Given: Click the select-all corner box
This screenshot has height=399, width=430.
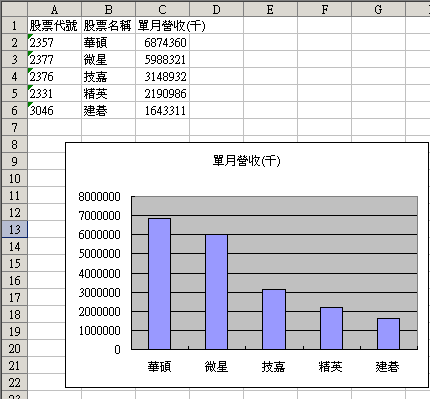Looking at the screenshot, I should pos(14,9).
